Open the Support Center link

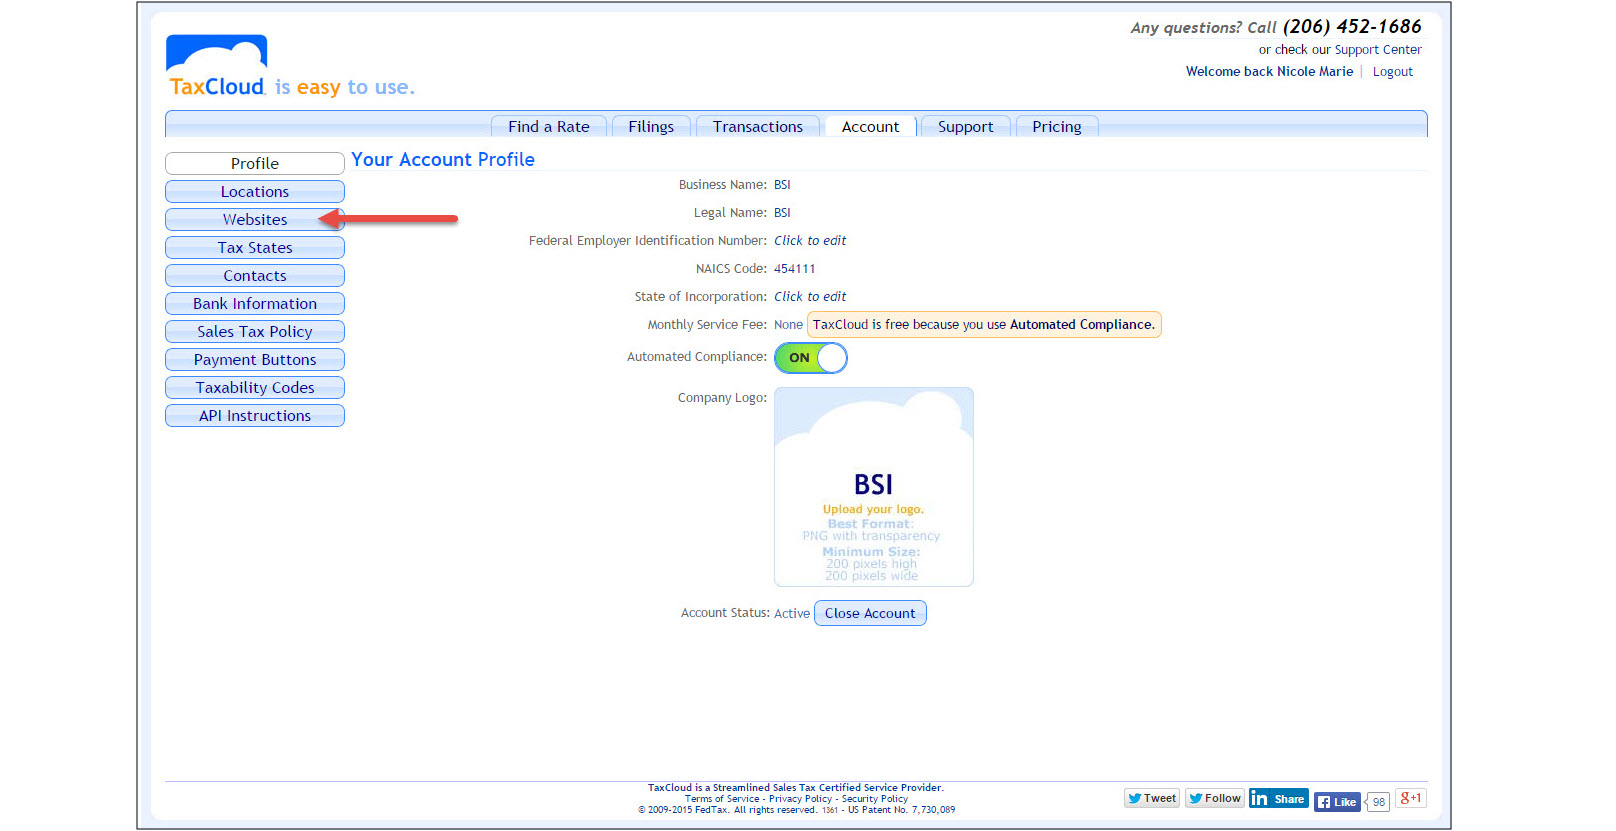[1378, 50]
